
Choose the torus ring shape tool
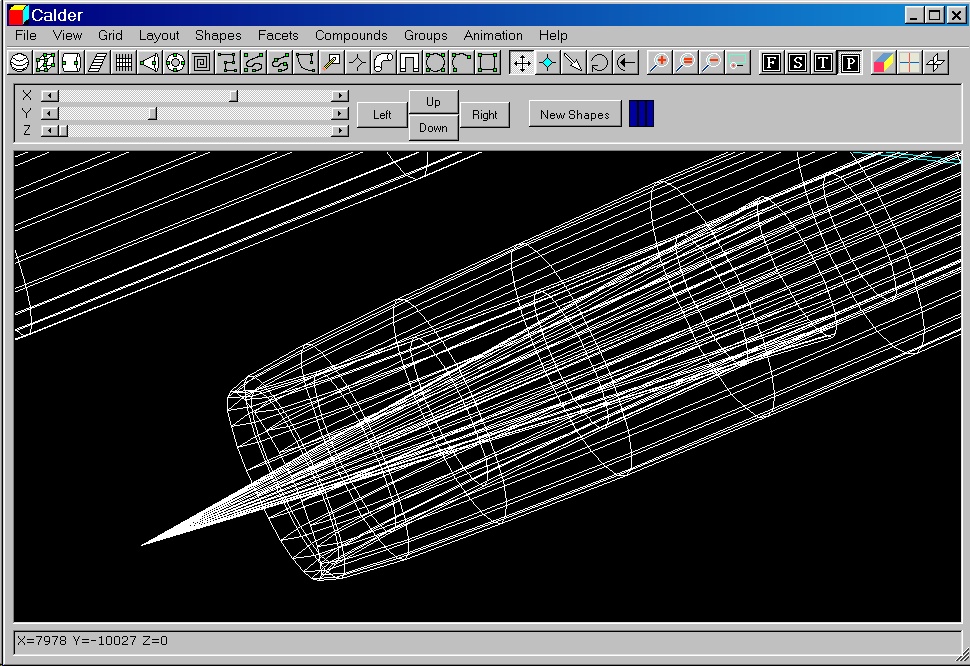click(175, 63)
